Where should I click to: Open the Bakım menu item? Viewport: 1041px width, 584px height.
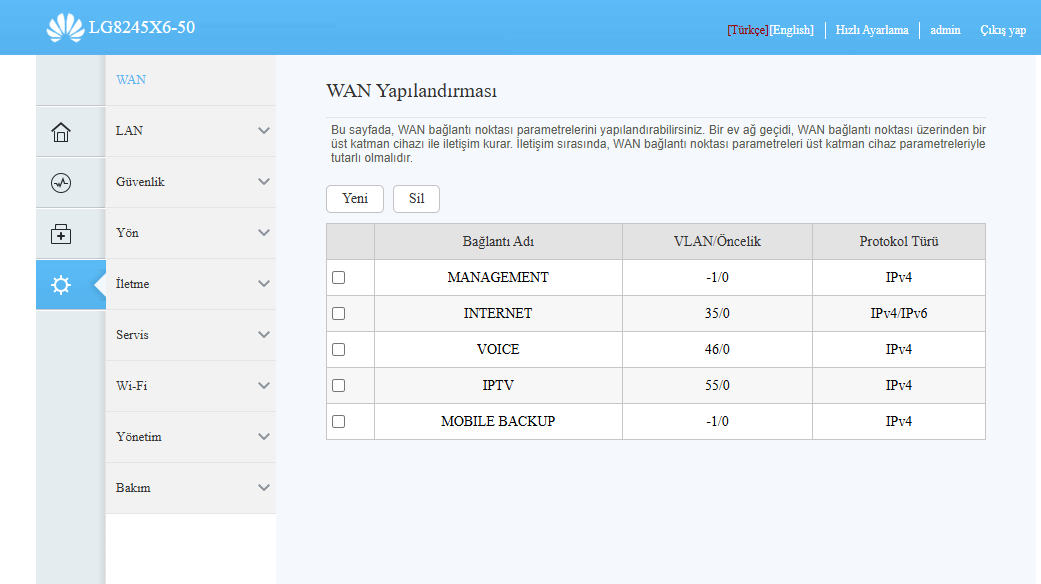191,488
